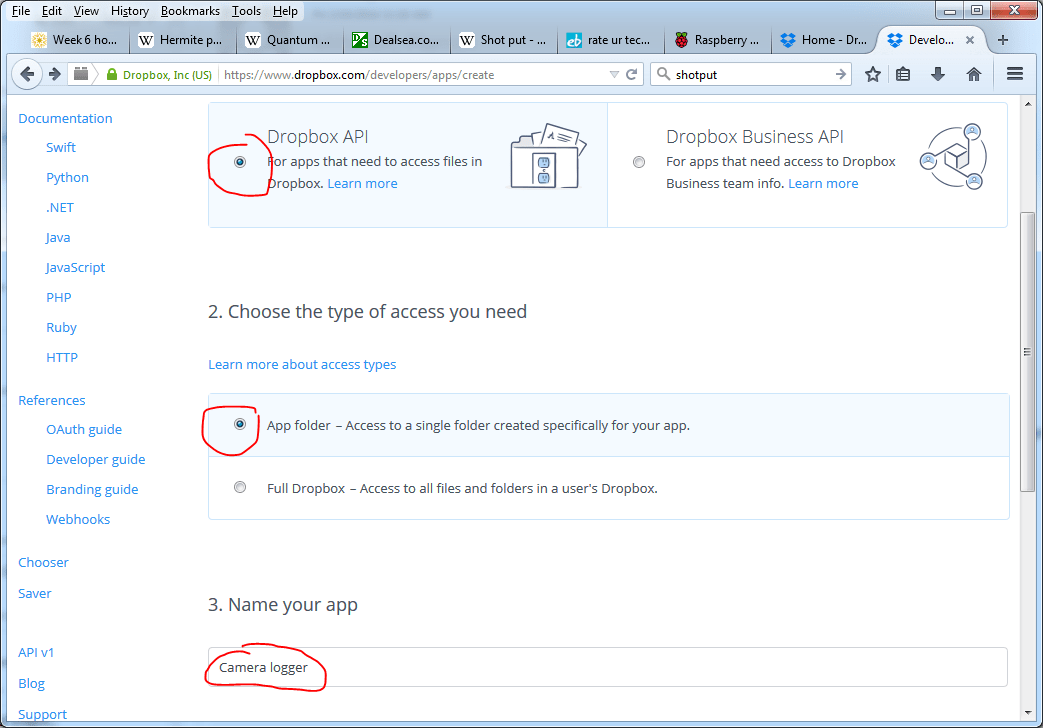1043x728 pixels.
Task: Open the Chooser link
Action: [x=43, y=563]
